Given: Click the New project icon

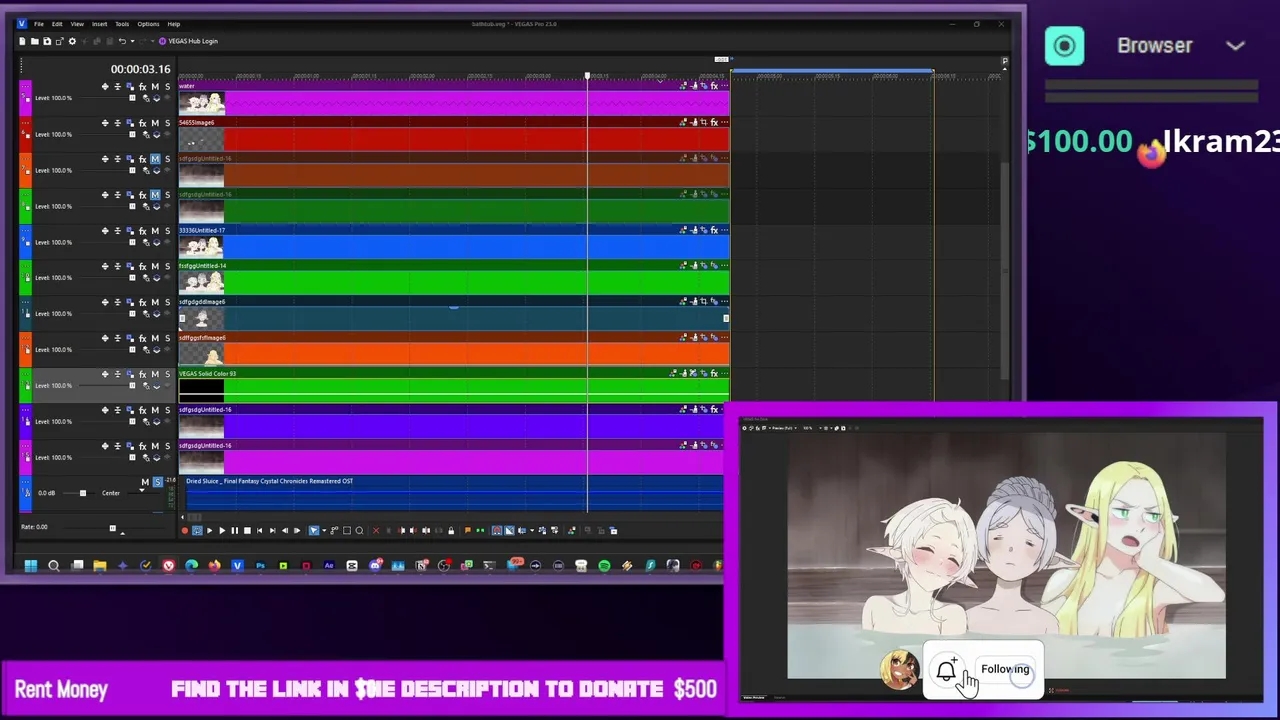Looking at the screenshot, I should pos(23,41).
